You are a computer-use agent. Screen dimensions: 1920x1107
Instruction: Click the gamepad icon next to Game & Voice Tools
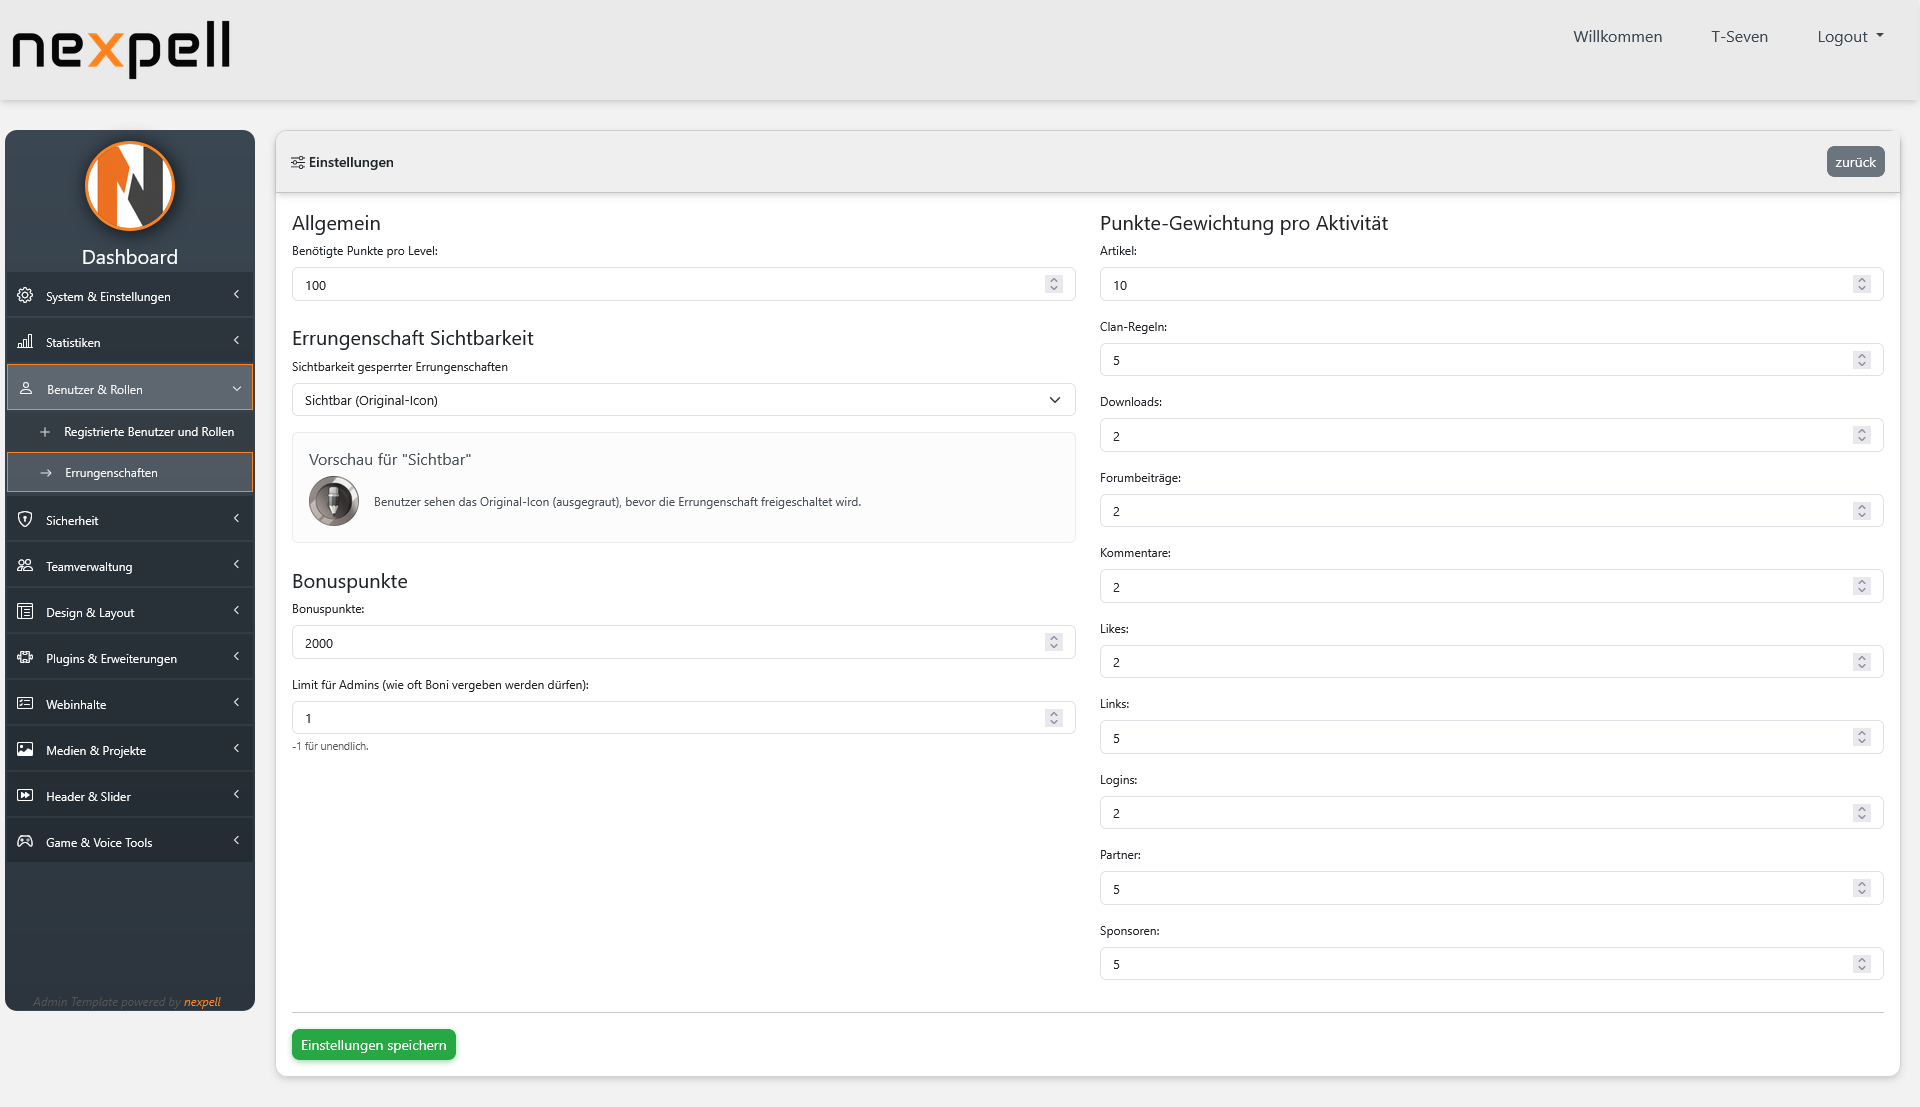tap(24, 842)
